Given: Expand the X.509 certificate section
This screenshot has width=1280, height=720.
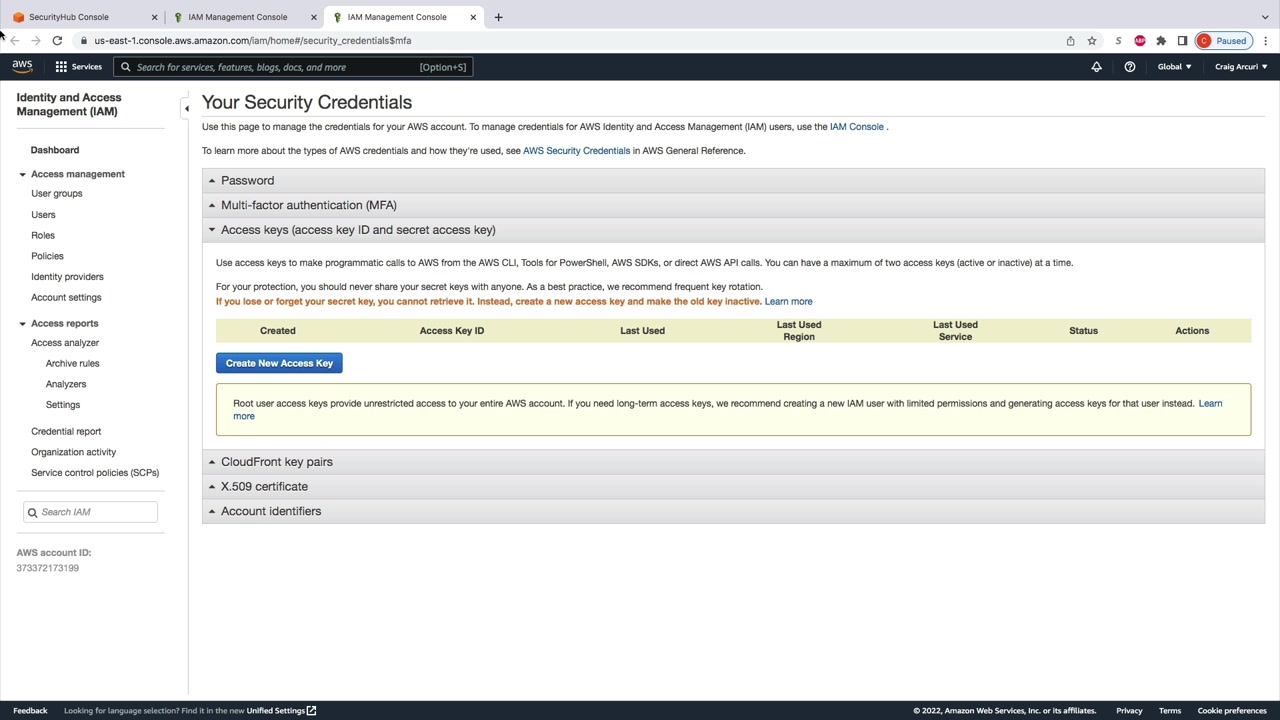Looking at the screenshot, I should (733, 487).
